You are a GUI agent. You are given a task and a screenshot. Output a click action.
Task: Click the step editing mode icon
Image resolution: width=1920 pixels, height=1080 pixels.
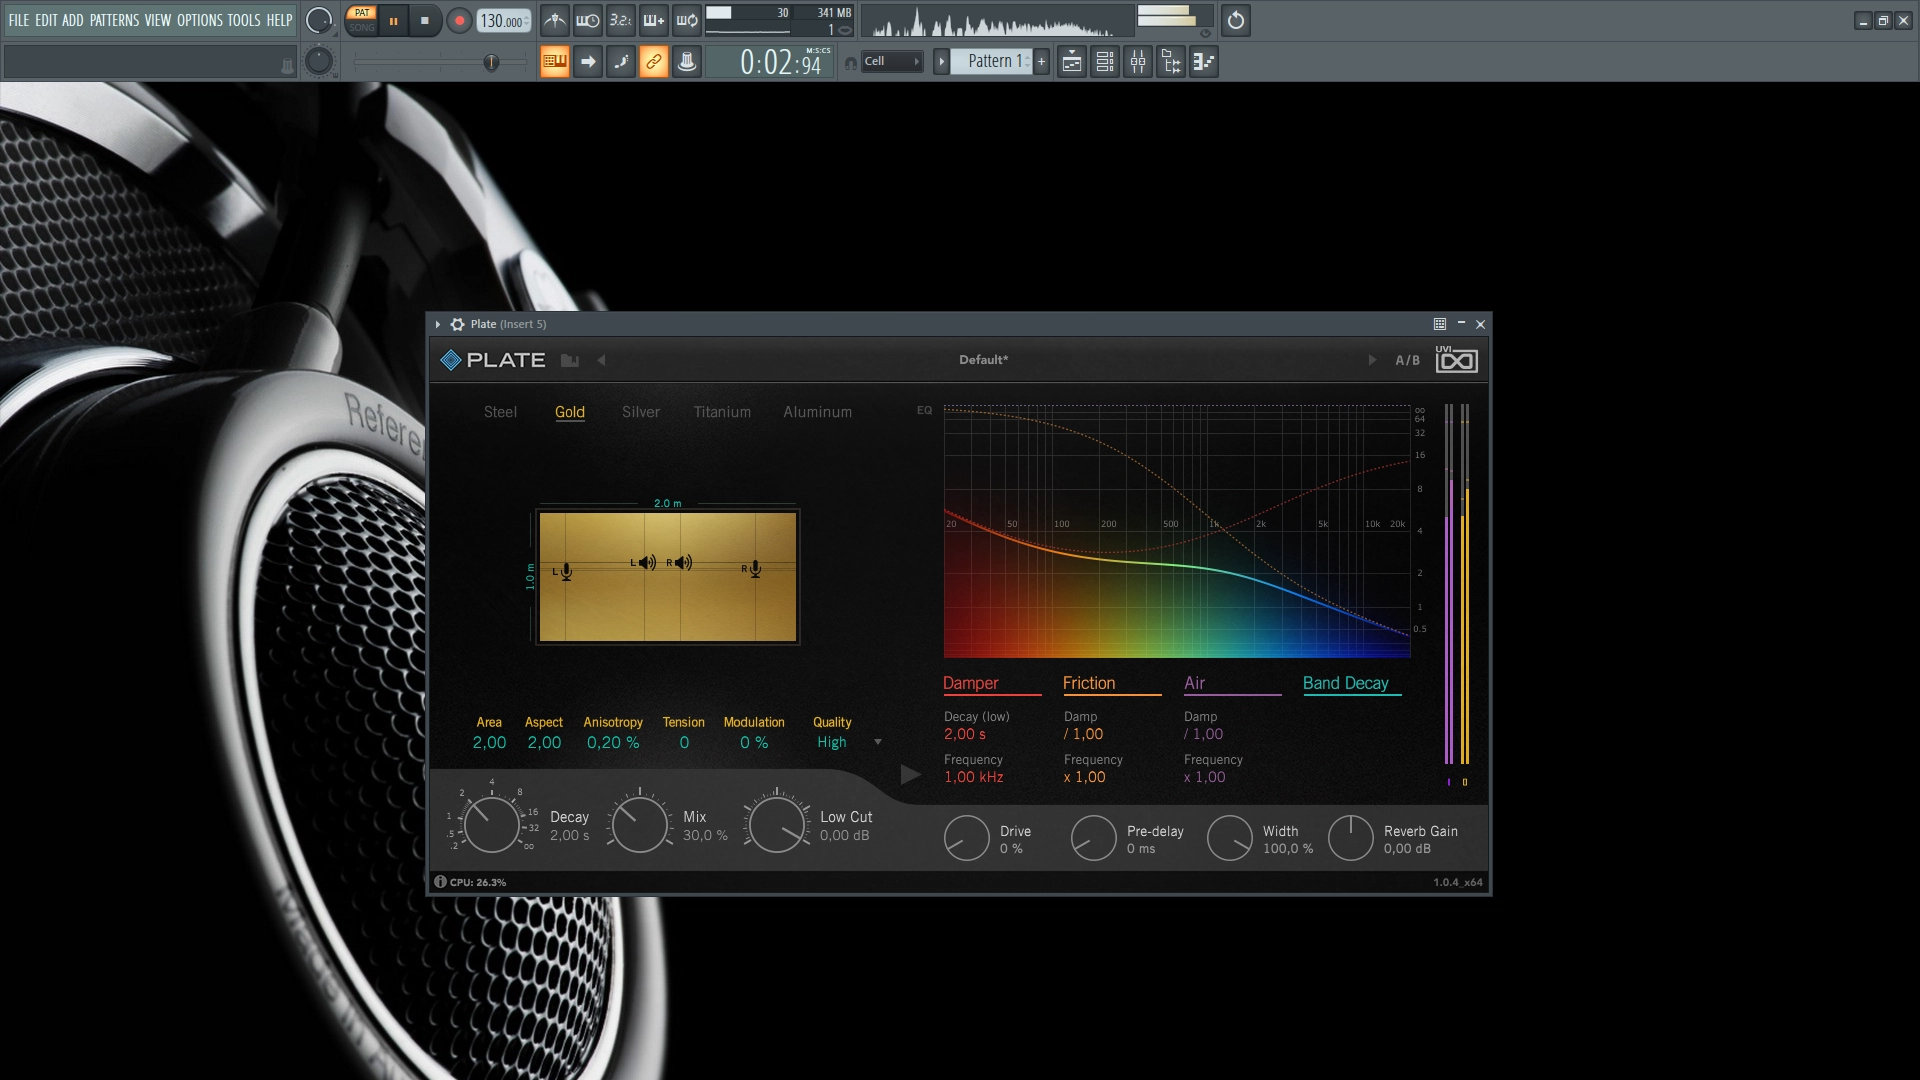(621, 62)
